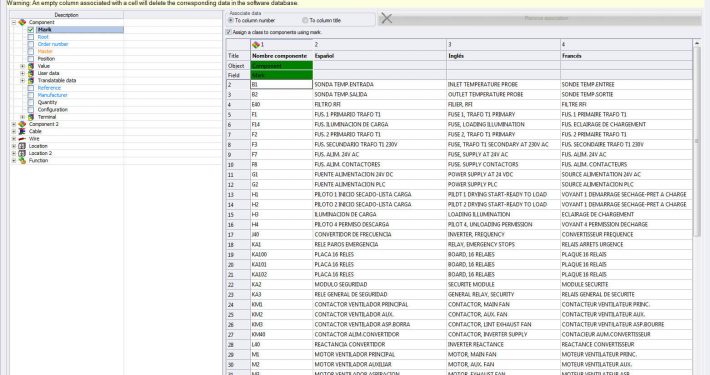Click the FILTRE RFI cell
Image resolution: width=710 pixels, height=375 pixels.
coord(626,104)
